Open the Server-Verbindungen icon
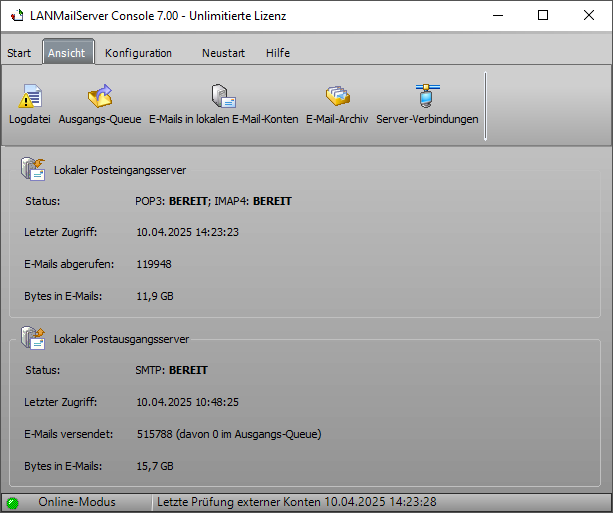 coord(427,96)
